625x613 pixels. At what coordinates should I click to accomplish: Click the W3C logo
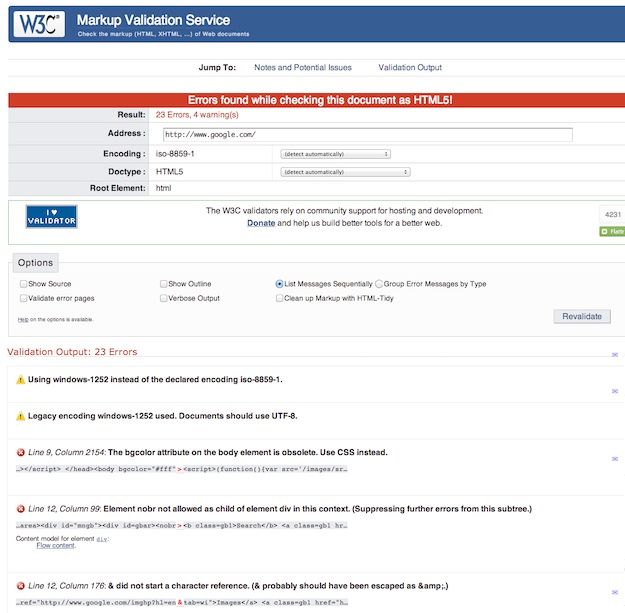pyautogui.click(x=39, y=24)
